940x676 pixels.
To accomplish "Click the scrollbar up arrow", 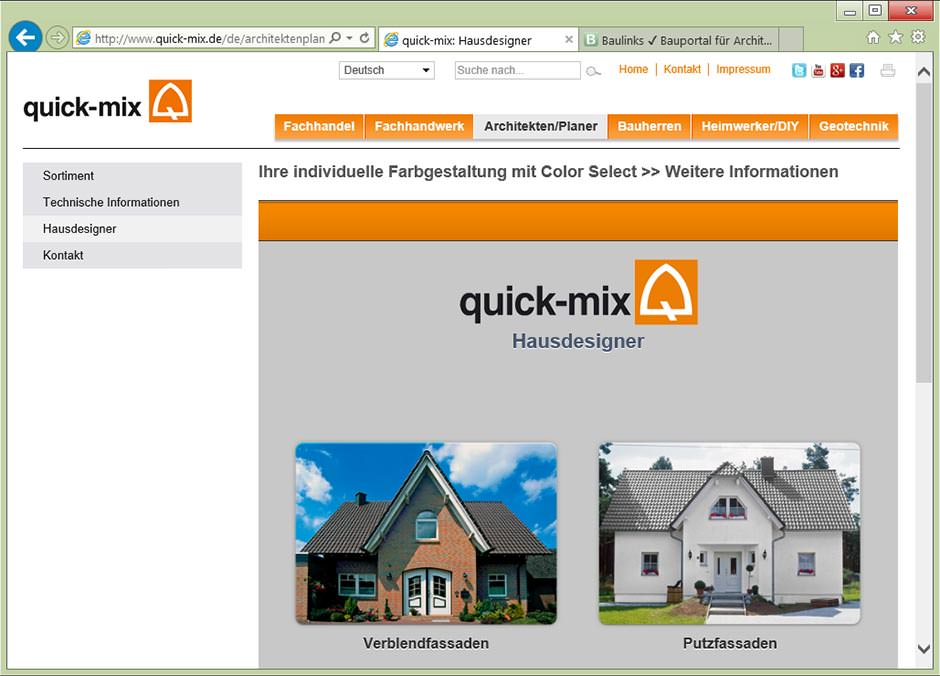I will (x=924, y=72).
